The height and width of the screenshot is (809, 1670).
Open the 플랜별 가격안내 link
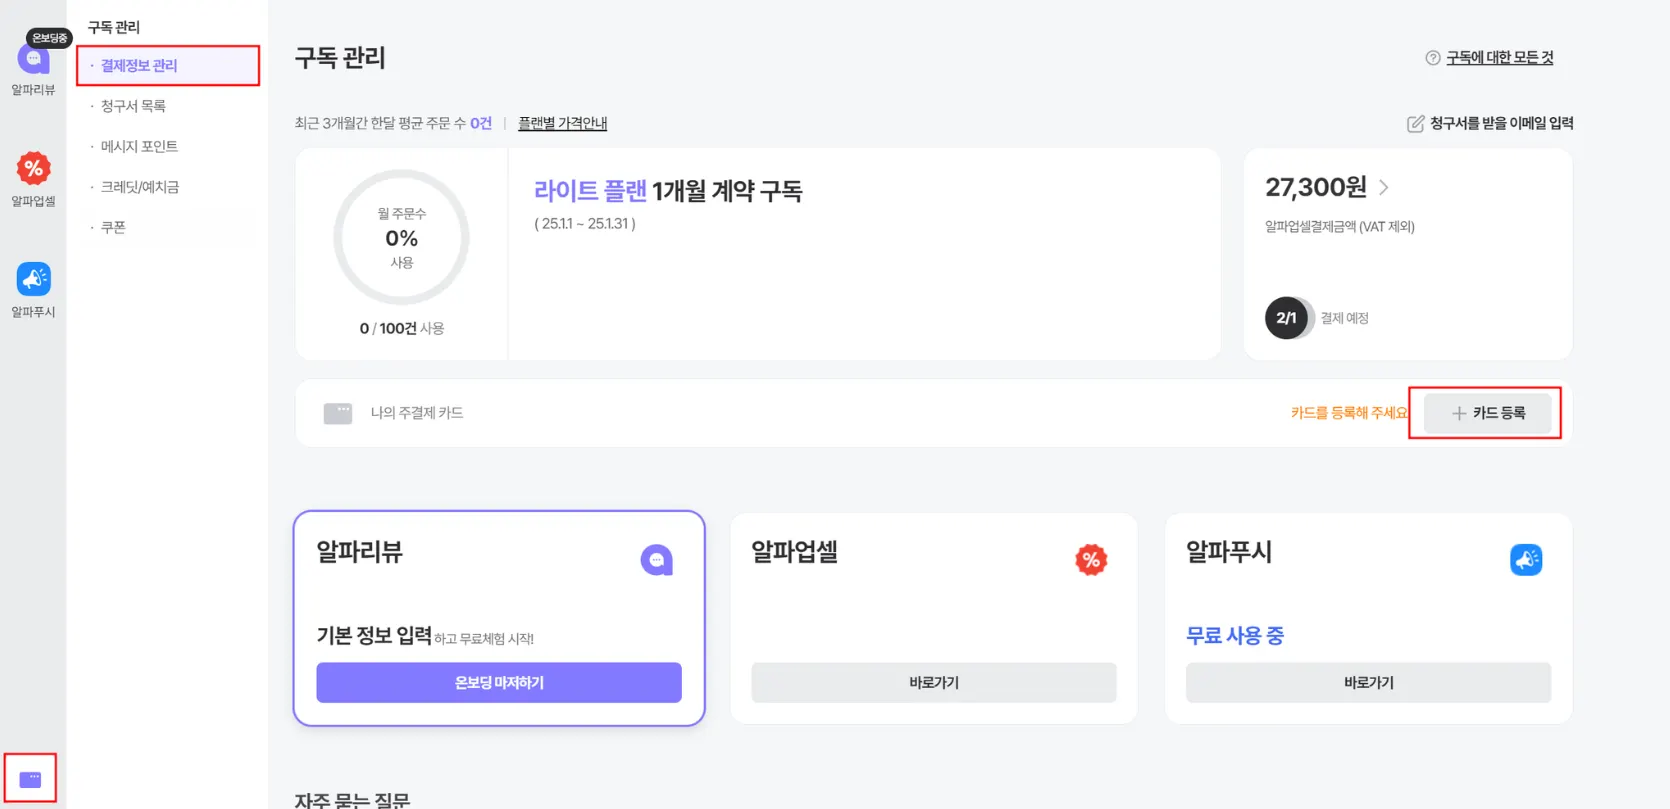562,123
